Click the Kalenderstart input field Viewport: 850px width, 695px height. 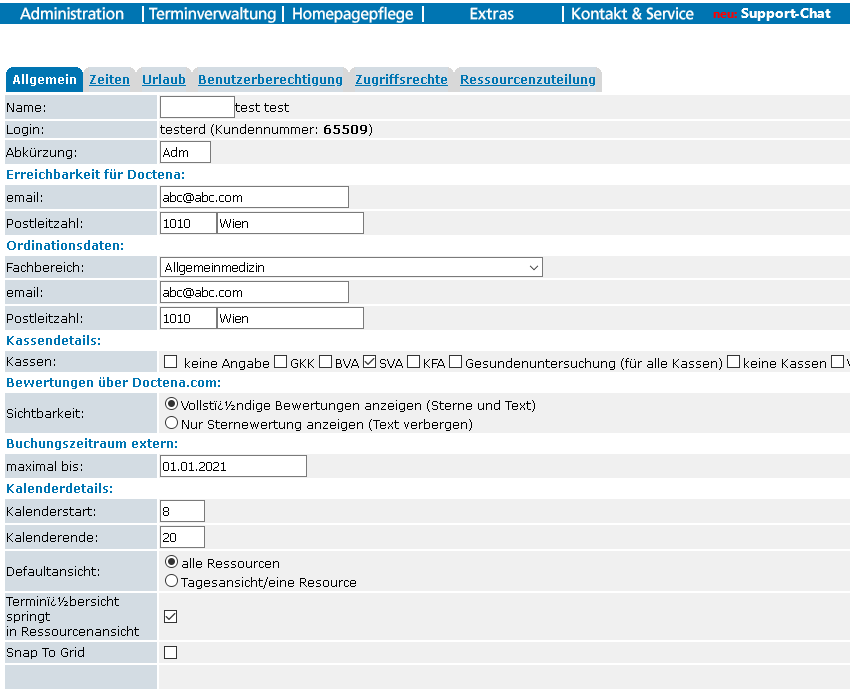point(182,511)
